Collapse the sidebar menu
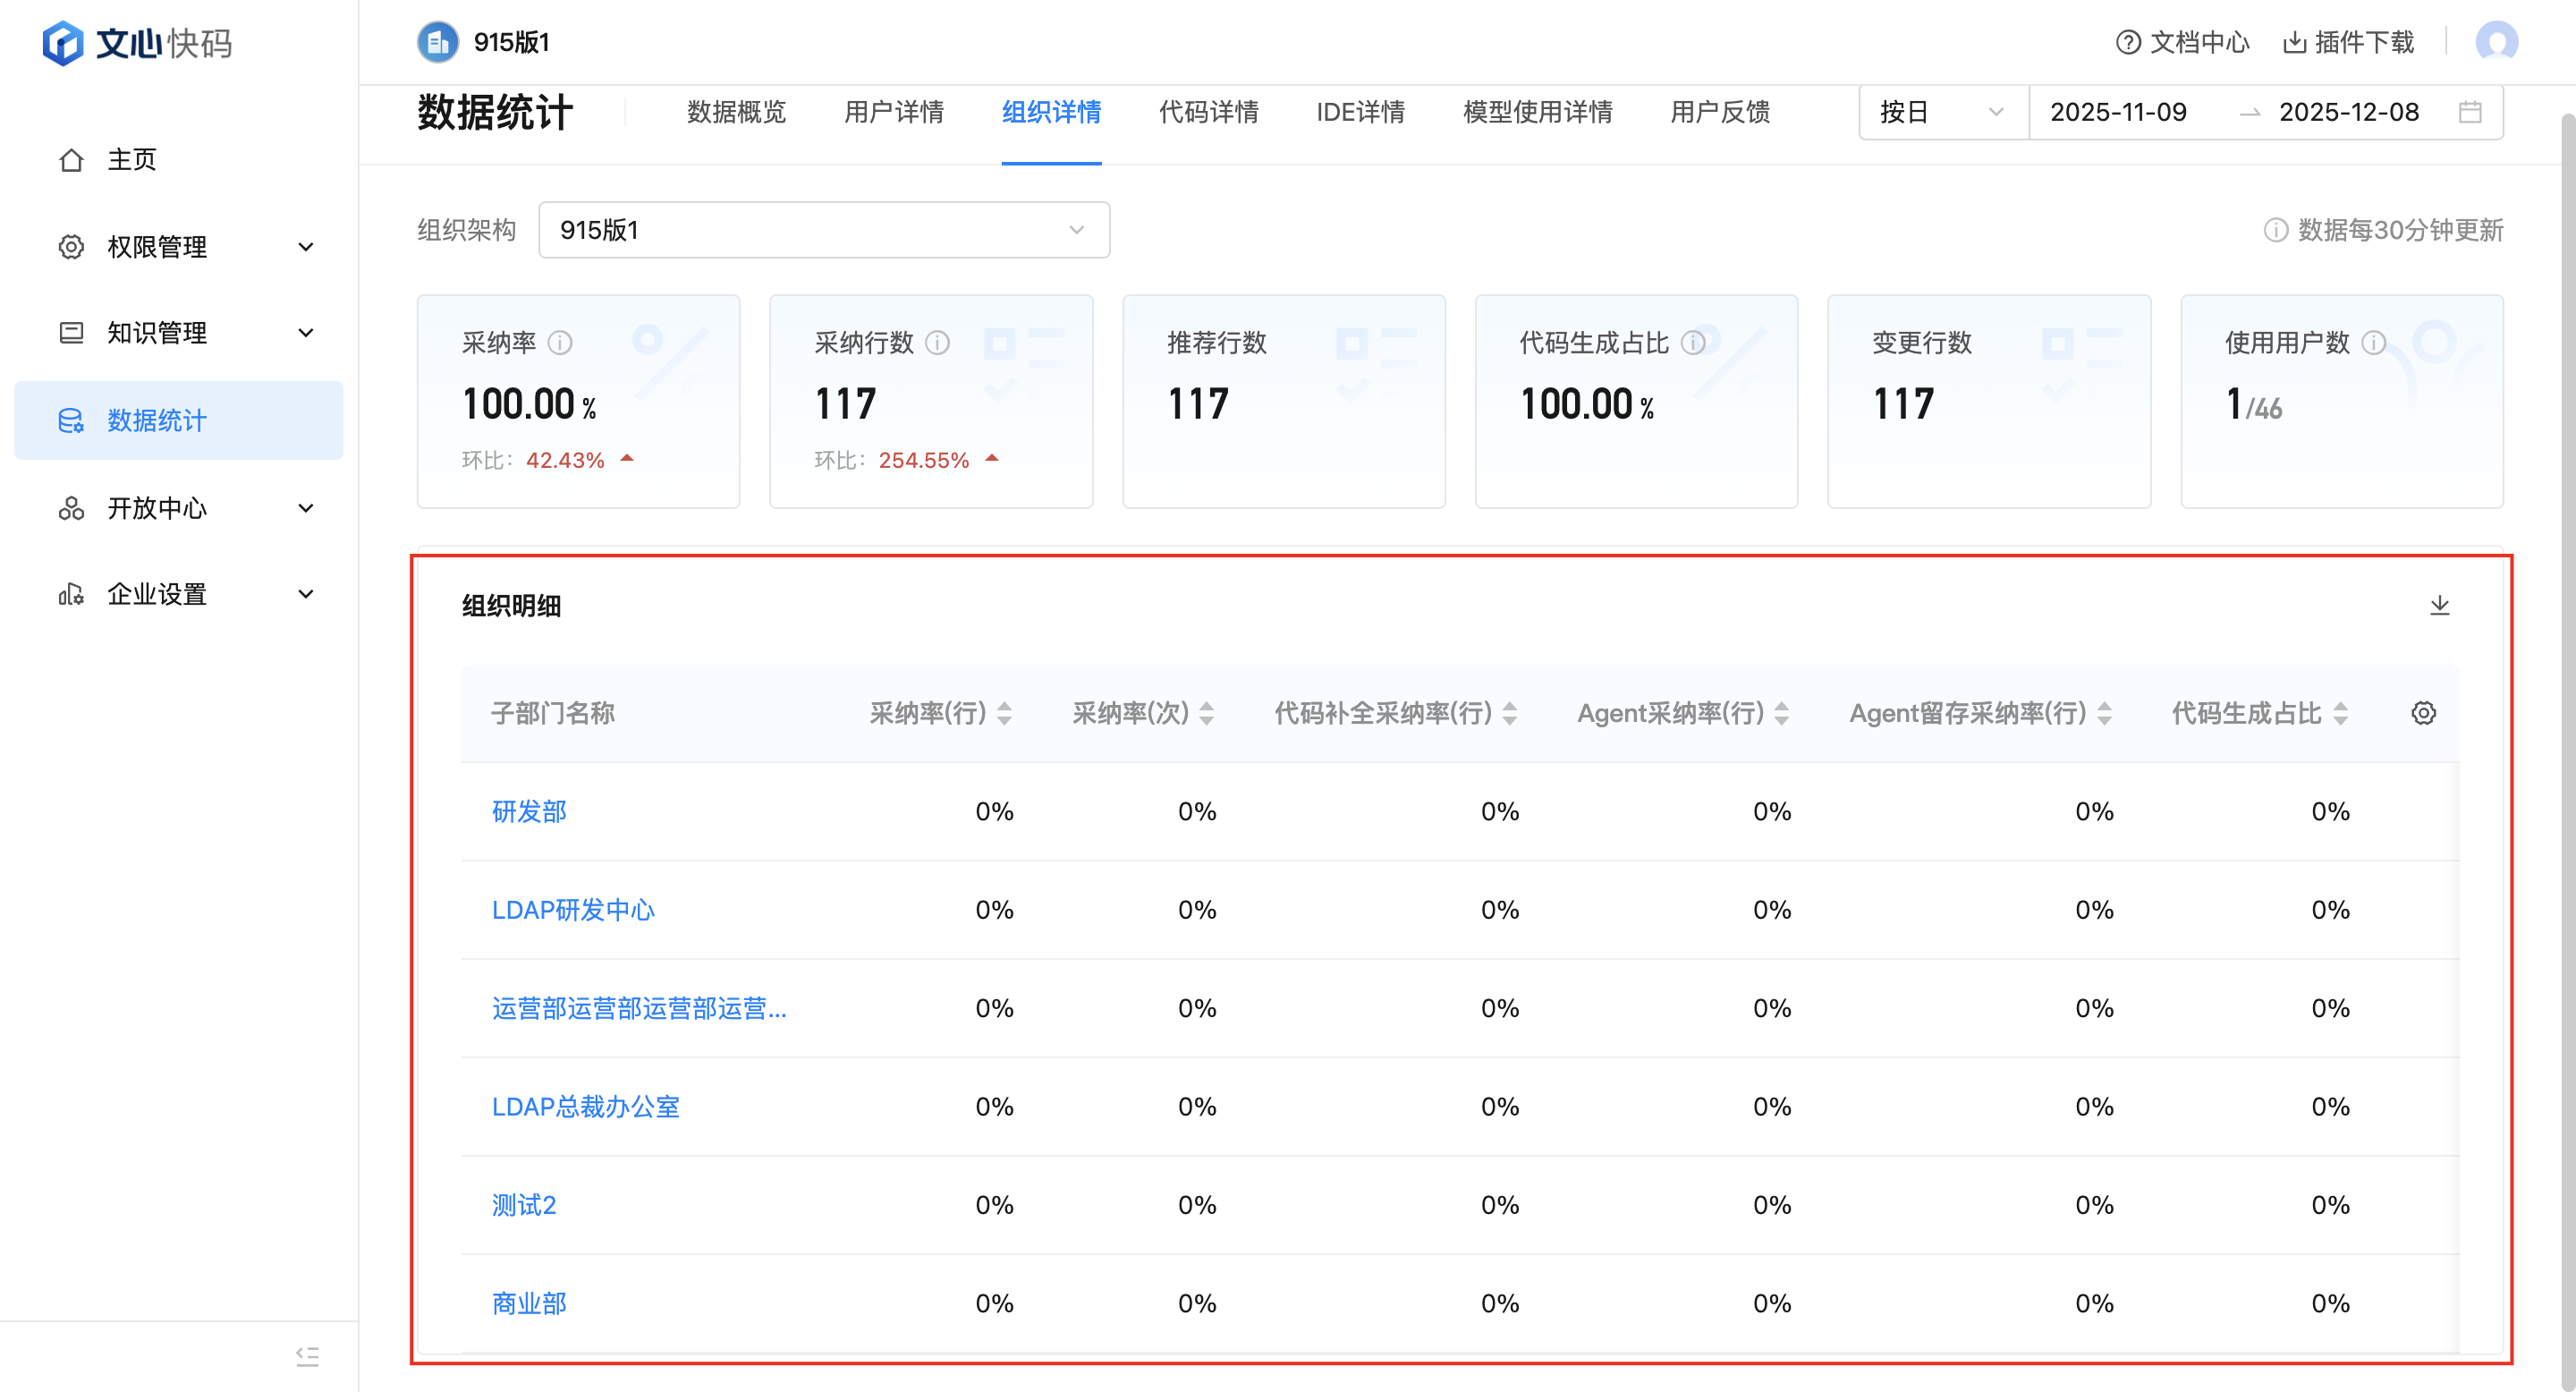Image resolution: width=2576 pixels, height=1392 pixels. click(307, 1356)
